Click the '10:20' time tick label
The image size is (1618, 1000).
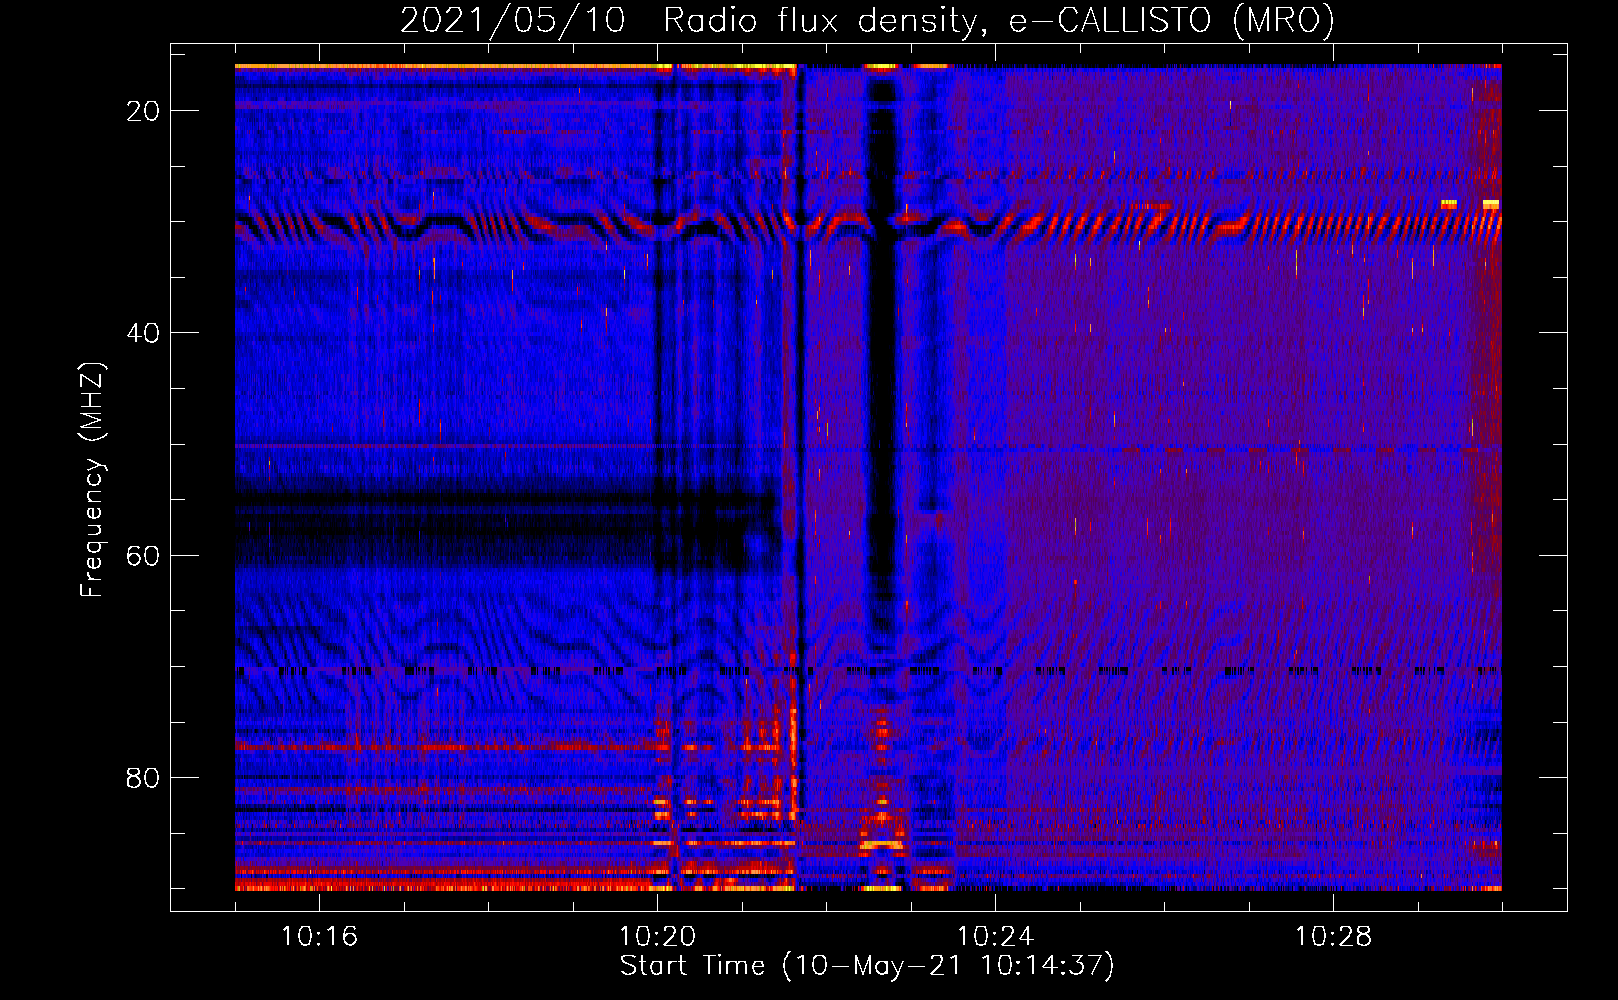pyautogui.click(x=657, y=937)
